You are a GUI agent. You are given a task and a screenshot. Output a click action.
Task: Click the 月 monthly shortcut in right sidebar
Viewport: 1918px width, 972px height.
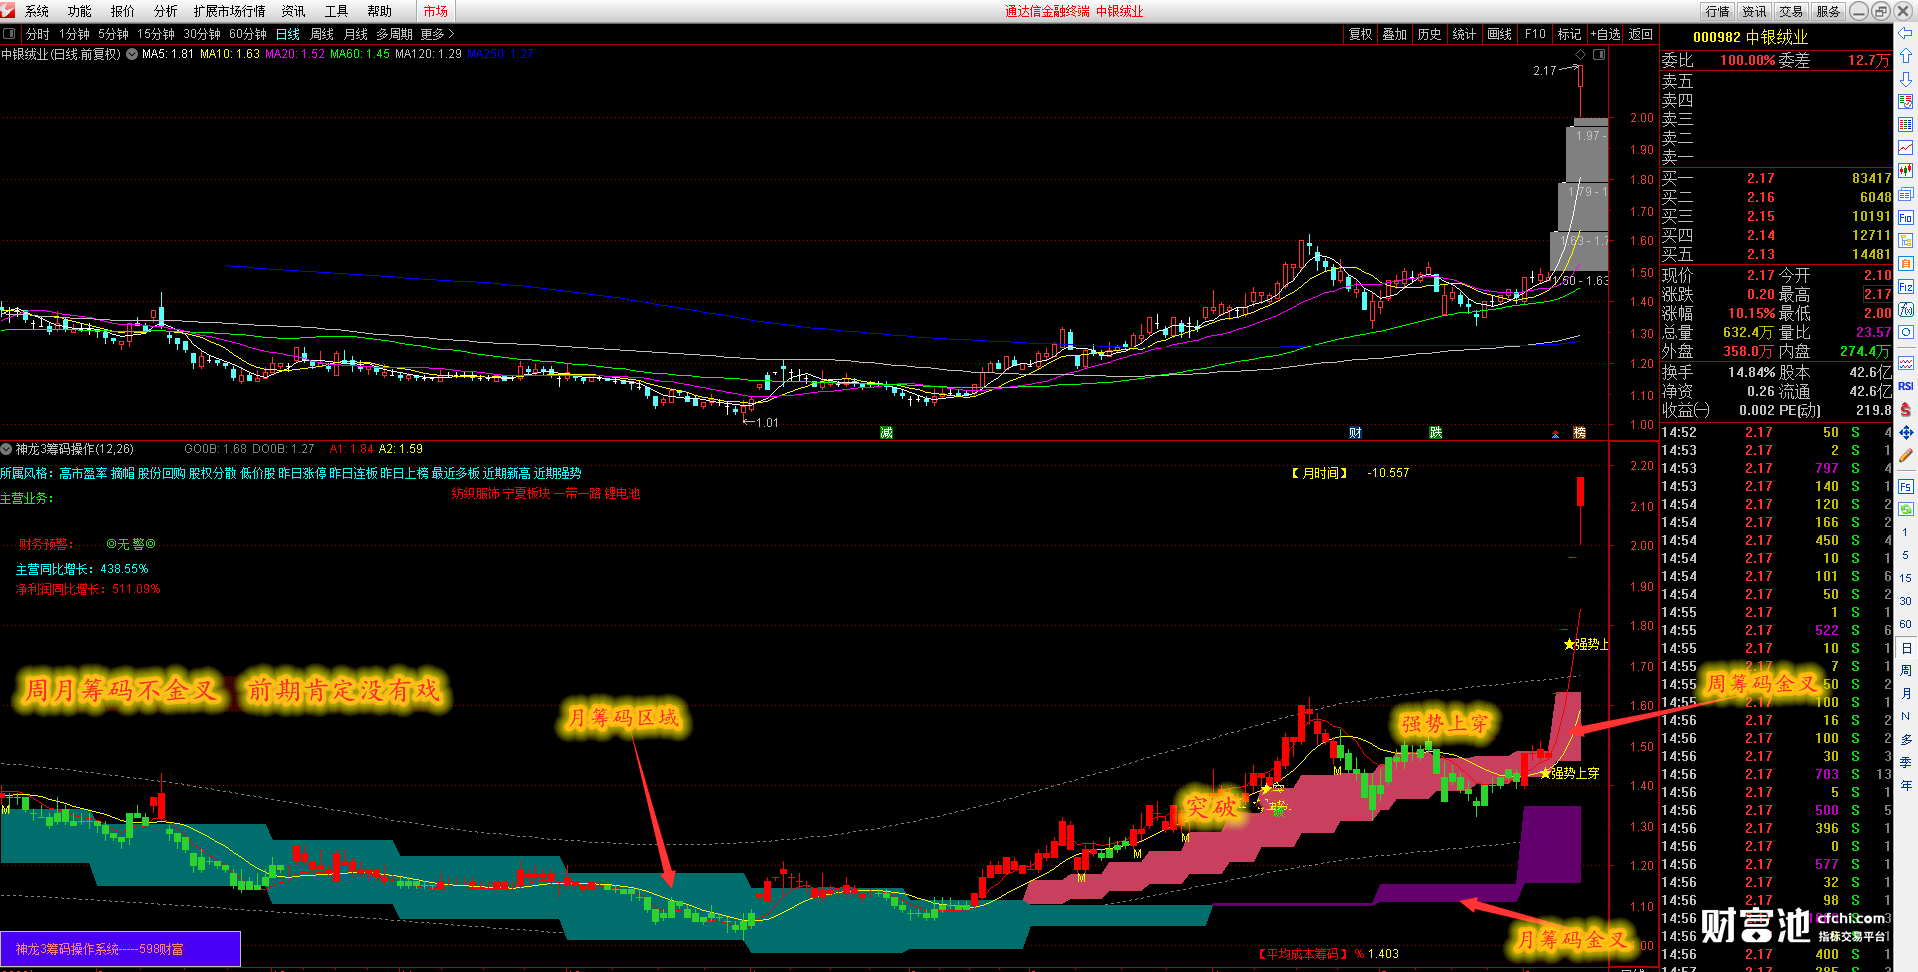(1906, 693)
